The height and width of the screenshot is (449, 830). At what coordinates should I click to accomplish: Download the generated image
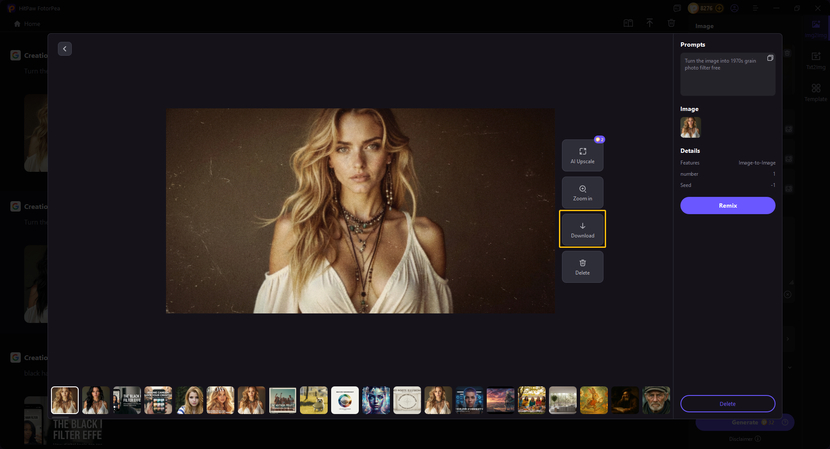pyautogui.click(x=582, y=229)
